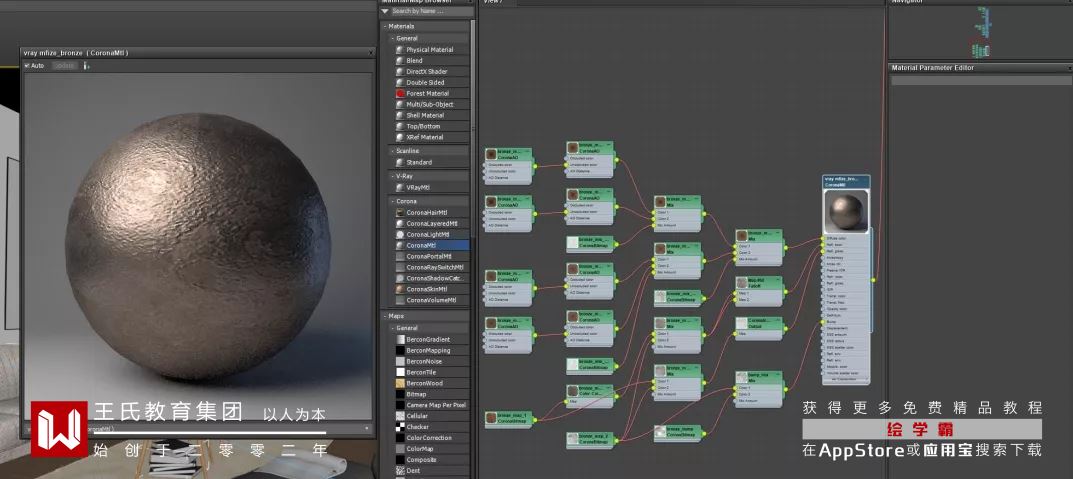Pick the BerconWood map icon
This screenshot has width=1073, height=479.
point(400,384)
